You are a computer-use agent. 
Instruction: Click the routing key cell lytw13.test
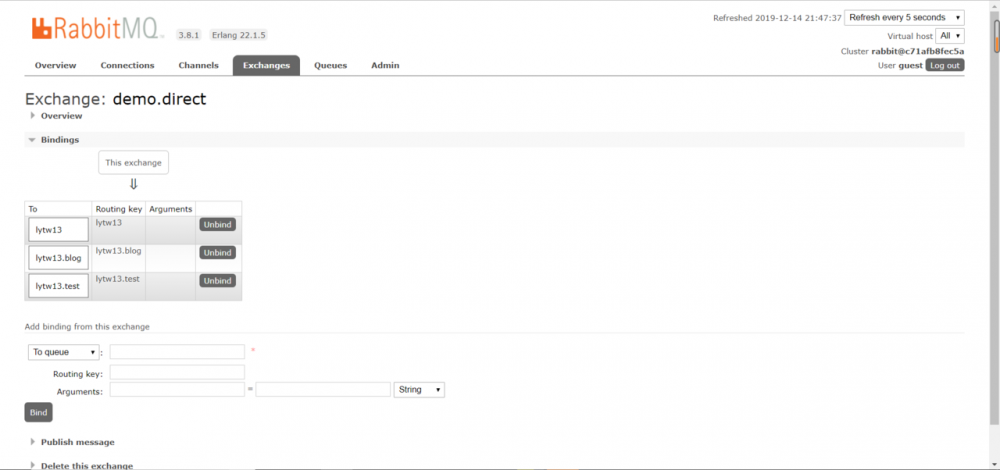pos(118,279)
